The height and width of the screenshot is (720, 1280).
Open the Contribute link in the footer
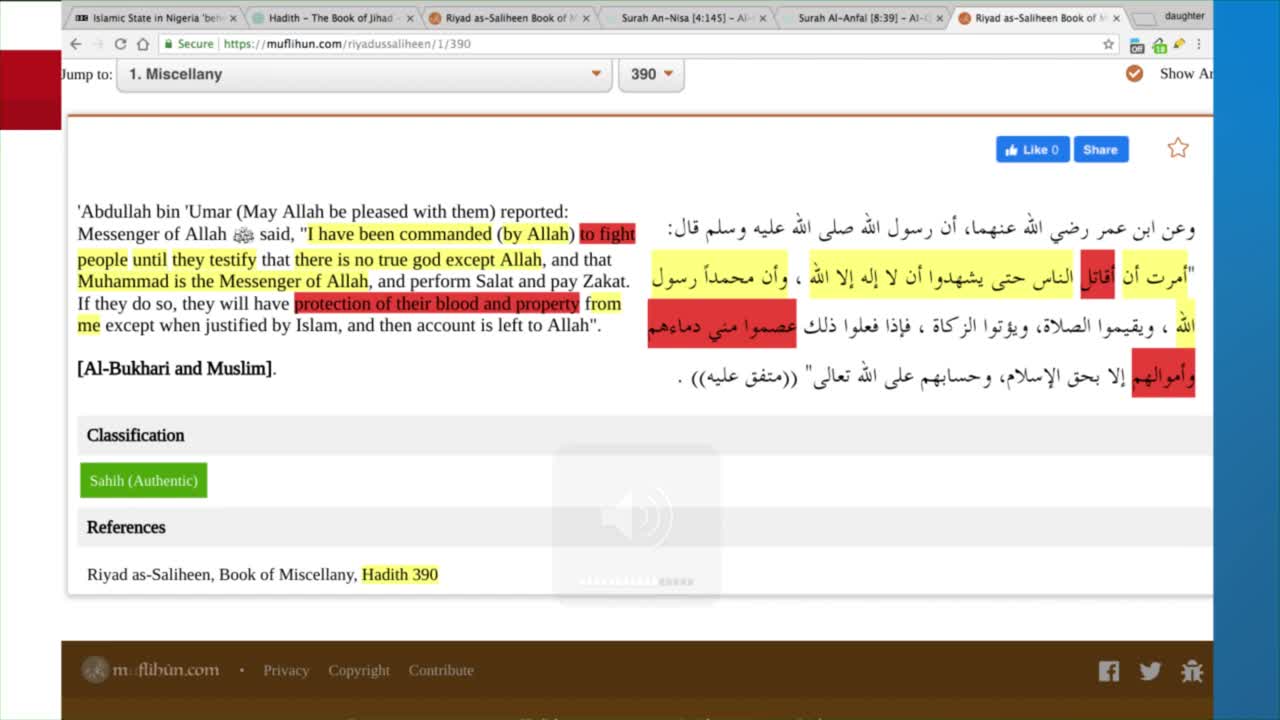(441, 671)
